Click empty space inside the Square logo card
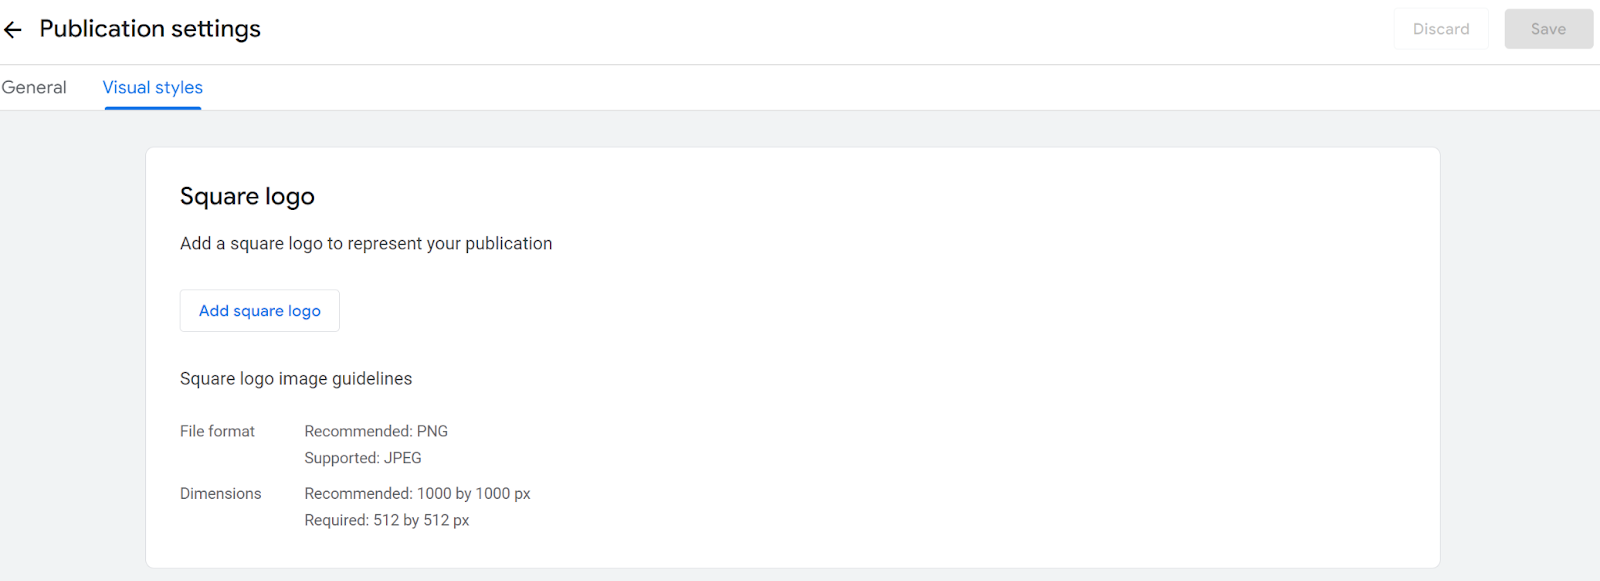 point(950,350)
